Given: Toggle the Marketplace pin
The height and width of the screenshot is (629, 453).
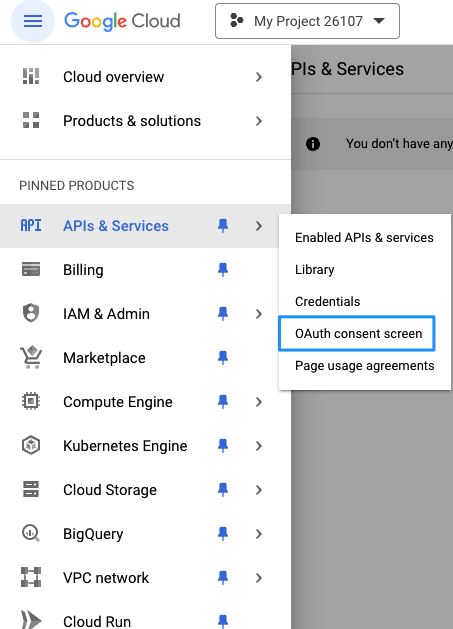Looking at the screenshot, I should click(223, 358).
